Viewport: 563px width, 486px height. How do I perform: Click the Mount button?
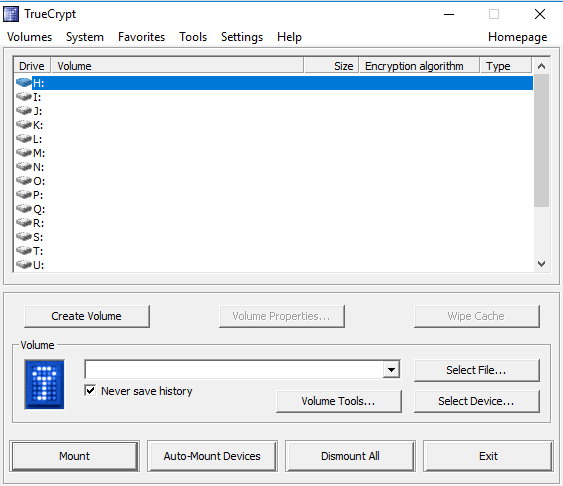74,456
